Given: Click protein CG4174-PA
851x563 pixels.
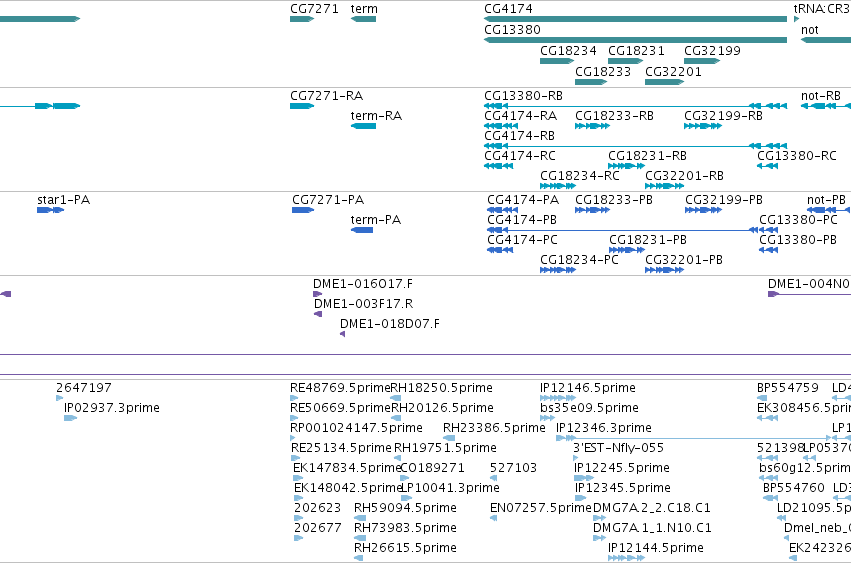Looking at the screenshot, I should [x=502, y=210].
